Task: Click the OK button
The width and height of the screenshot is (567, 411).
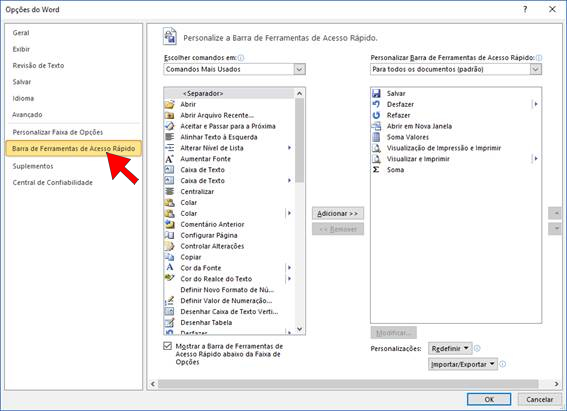Action: [x=489, y=399]
